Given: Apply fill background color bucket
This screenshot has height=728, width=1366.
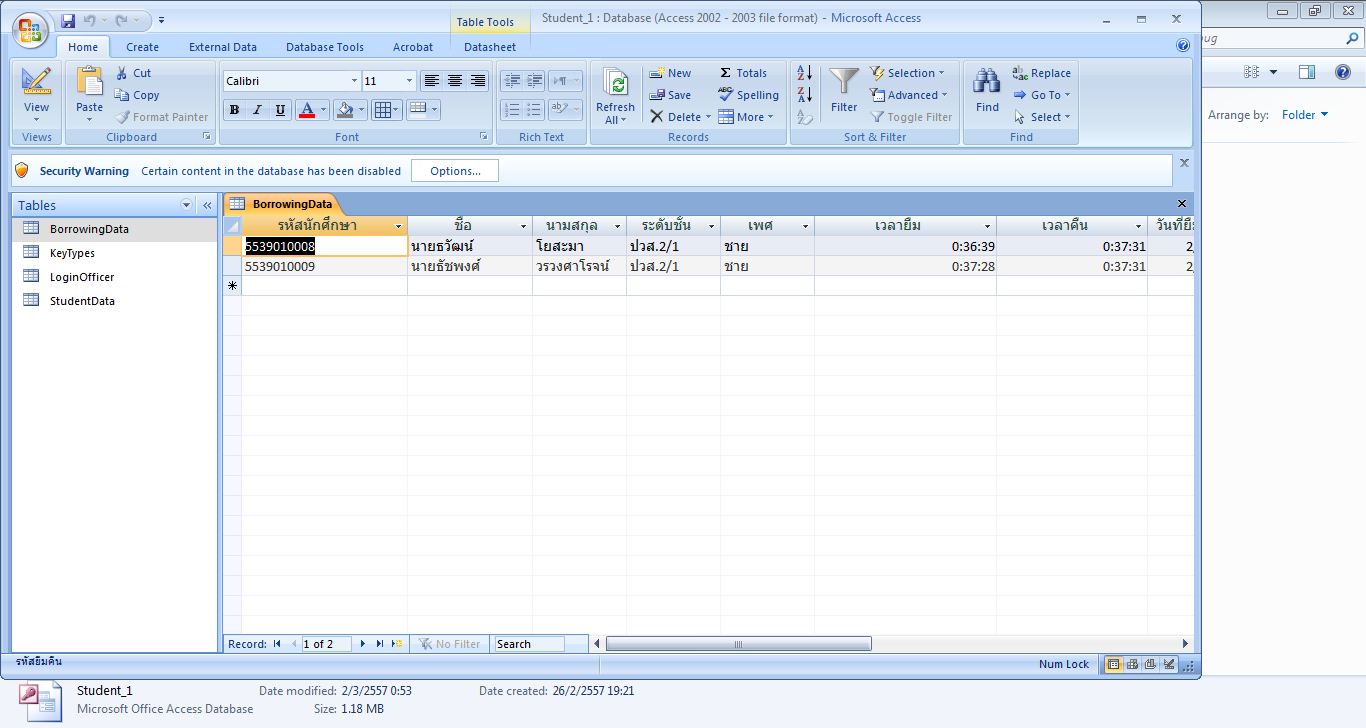Looking at the screenshot, I should point(344,110).
